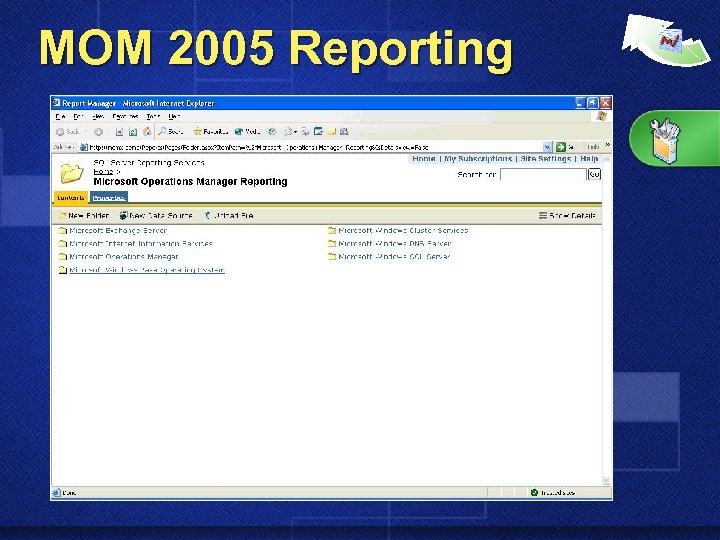Image resolution: width=720 pixels, height=540 pixels.
Task: Click the page icon inside the address bar
Action: (84, 147)
